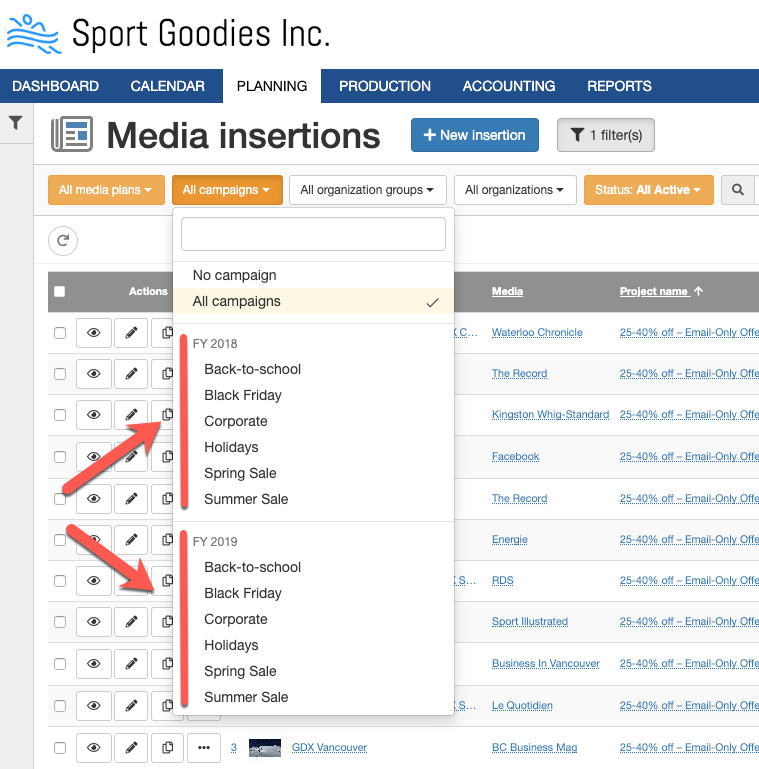This screenshot has height=769, width=759.
Task: Click the refresh icon above the table
Action: [63, 240]
